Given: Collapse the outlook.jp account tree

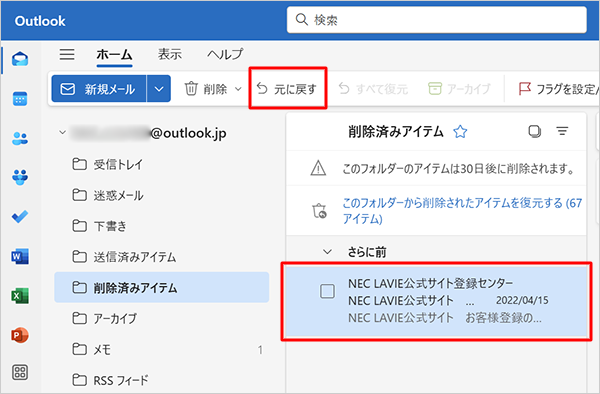Looking at the screenshot, I should (62, 132).
